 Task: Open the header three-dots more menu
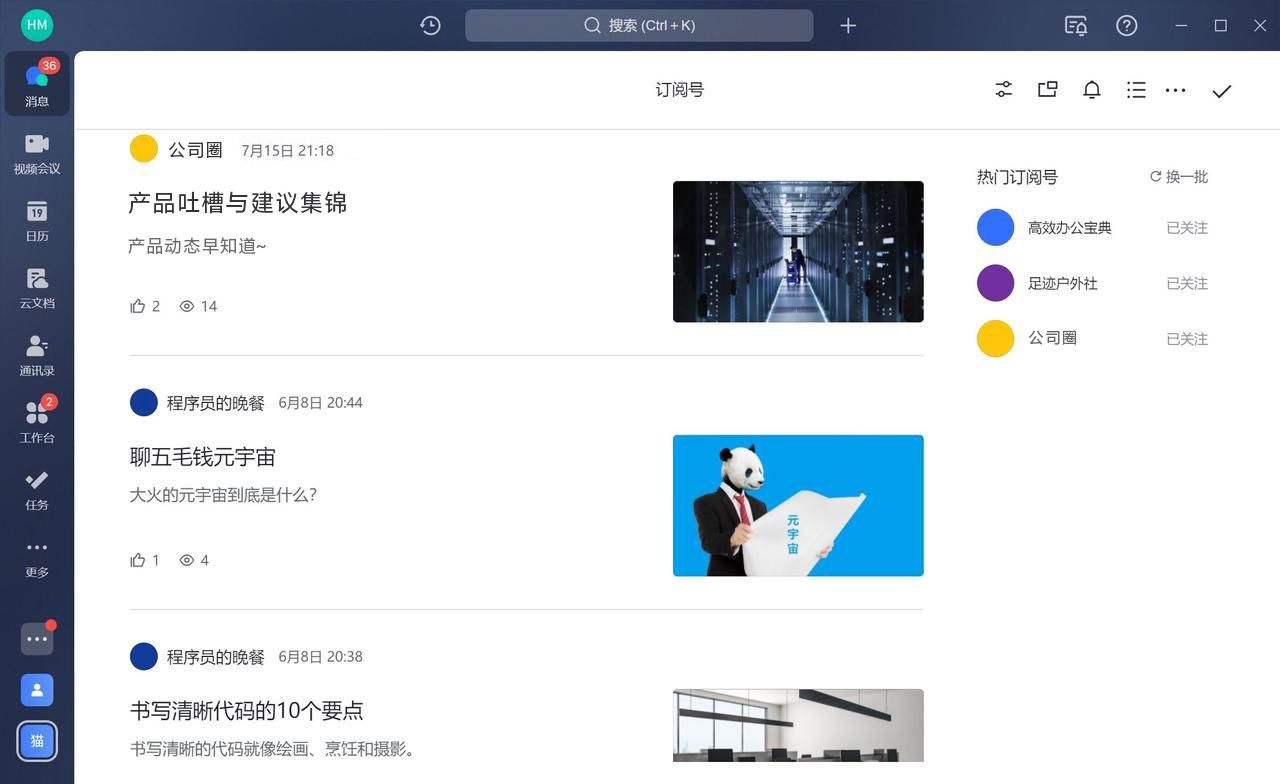(1176, 90)
